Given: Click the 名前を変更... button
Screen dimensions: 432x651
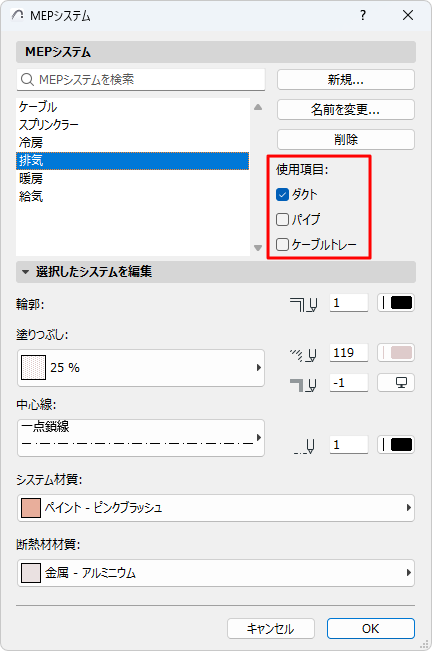Looking at the screenshot, I should (x=346, y=110).
